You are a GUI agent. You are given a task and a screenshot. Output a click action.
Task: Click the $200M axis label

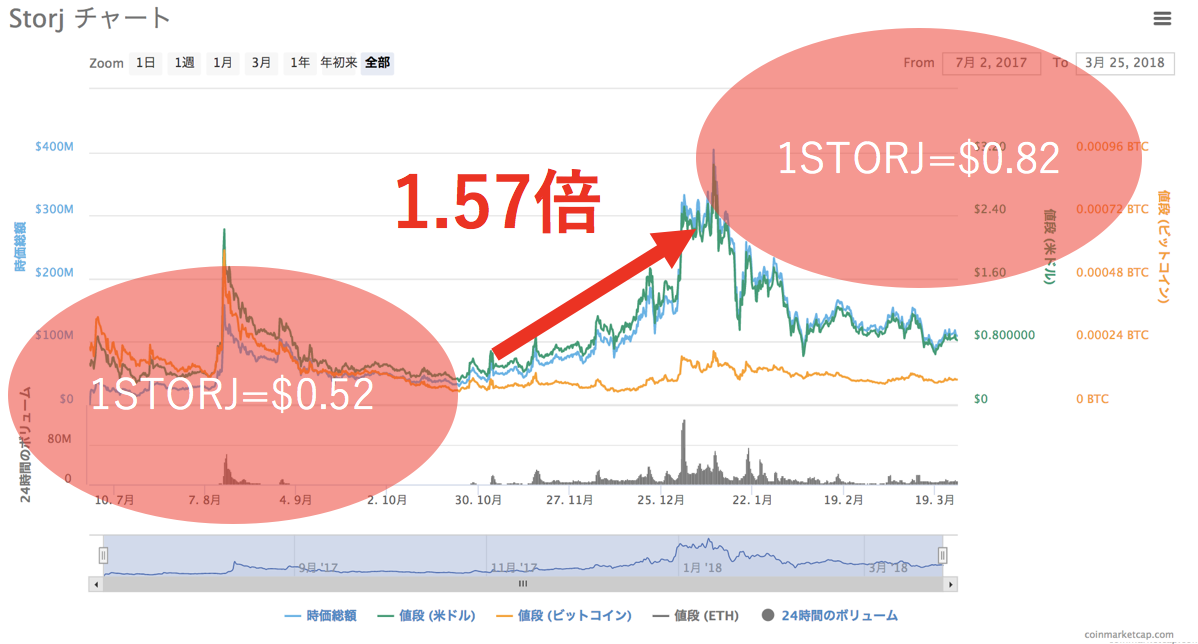tap(54, 273)
